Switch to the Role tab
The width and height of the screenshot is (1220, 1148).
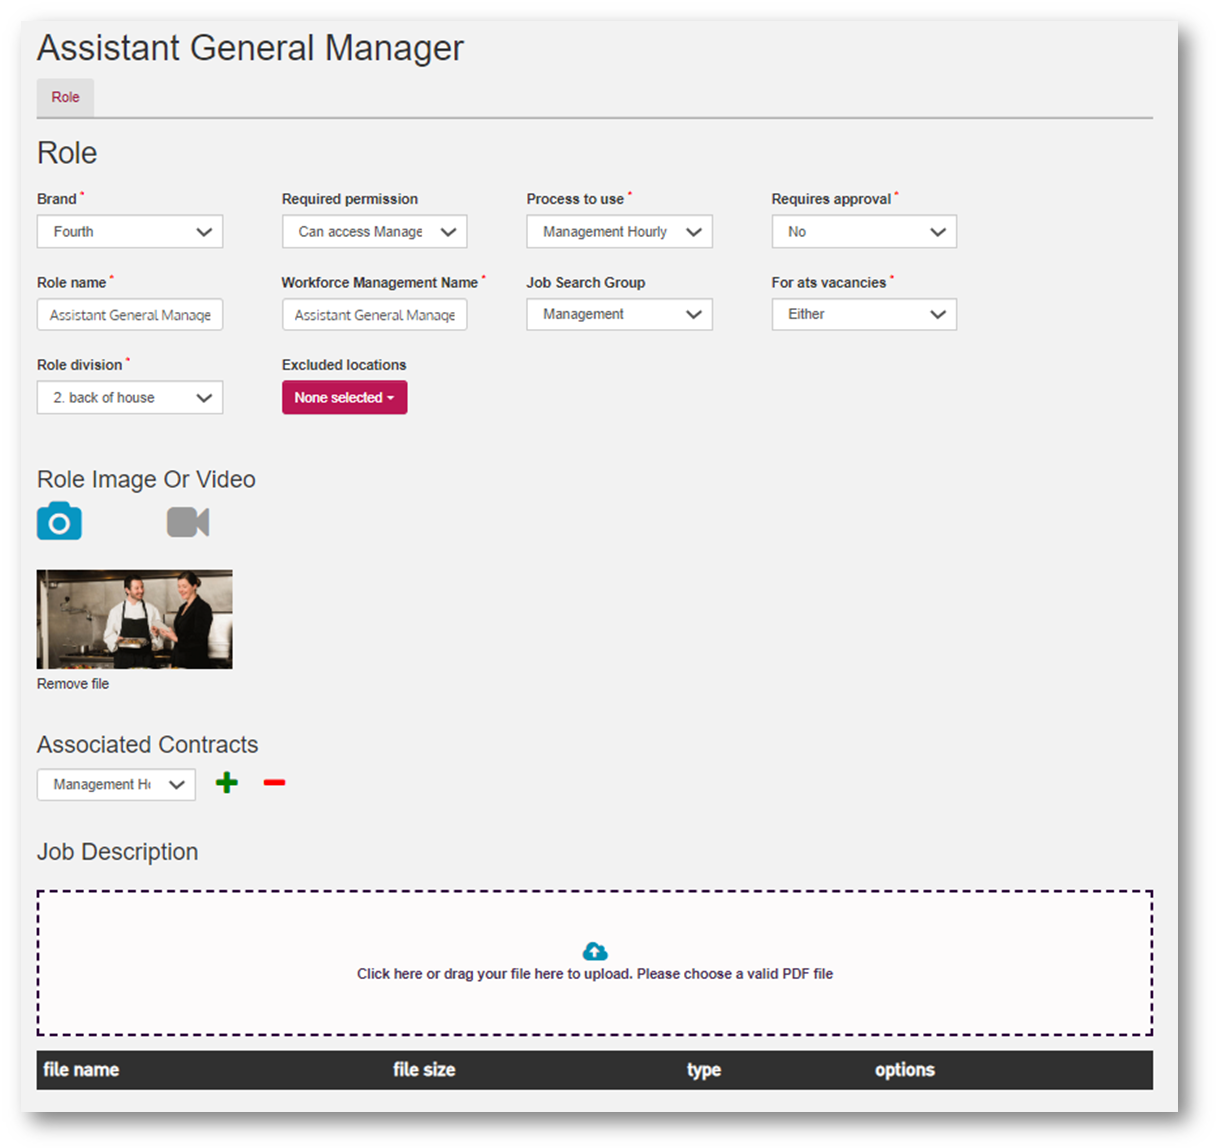coord(65,98)
